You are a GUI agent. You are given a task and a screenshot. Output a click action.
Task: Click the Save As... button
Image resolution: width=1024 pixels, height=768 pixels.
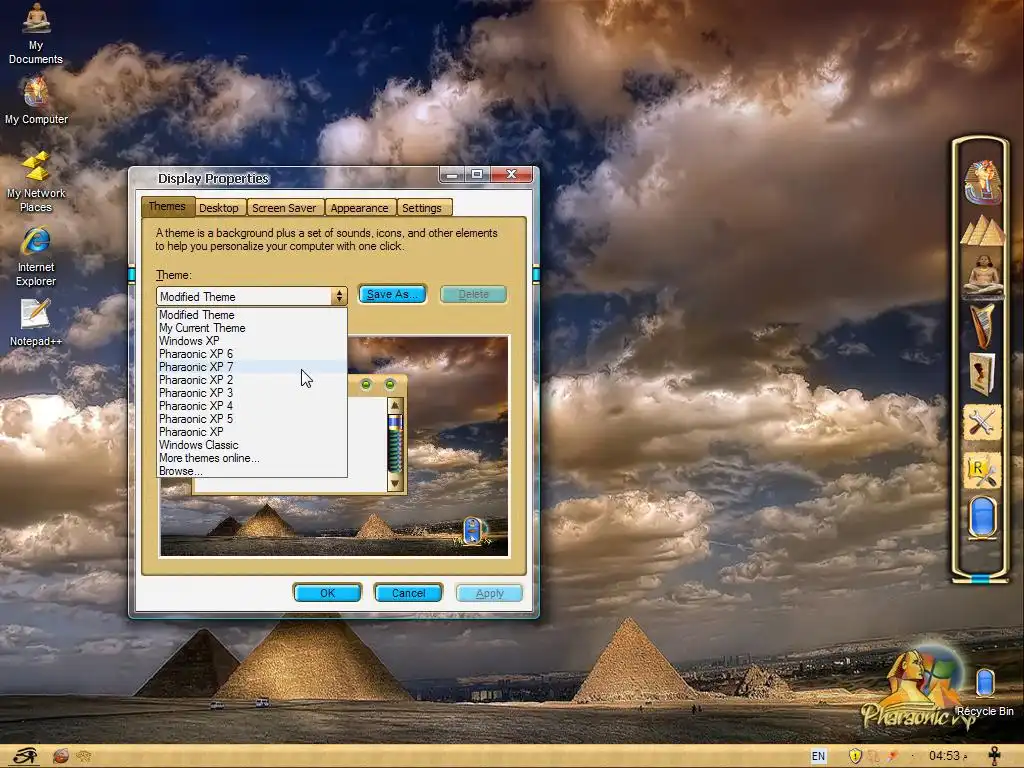click(392, 295)
